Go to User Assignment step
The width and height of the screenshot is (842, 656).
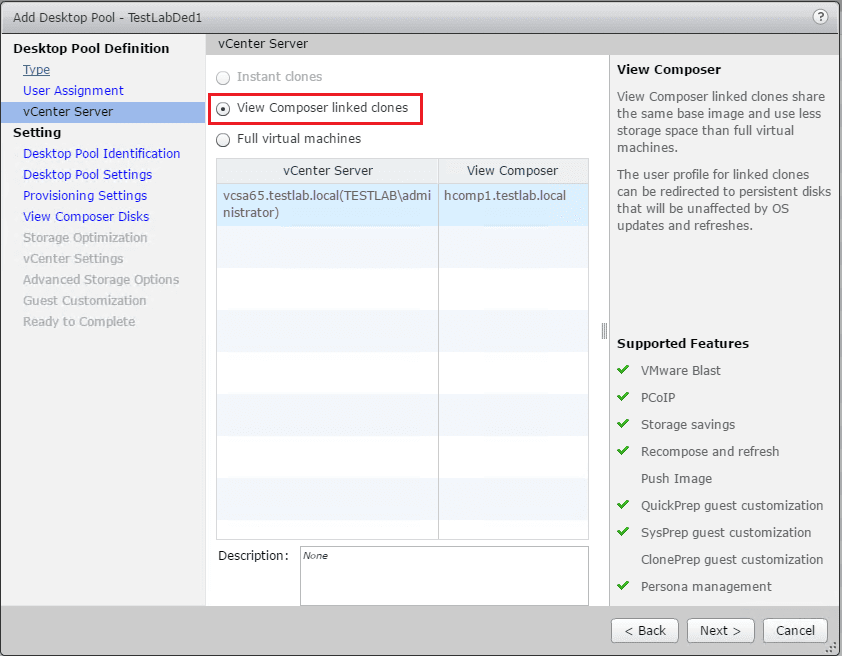(x=73, y=91)
